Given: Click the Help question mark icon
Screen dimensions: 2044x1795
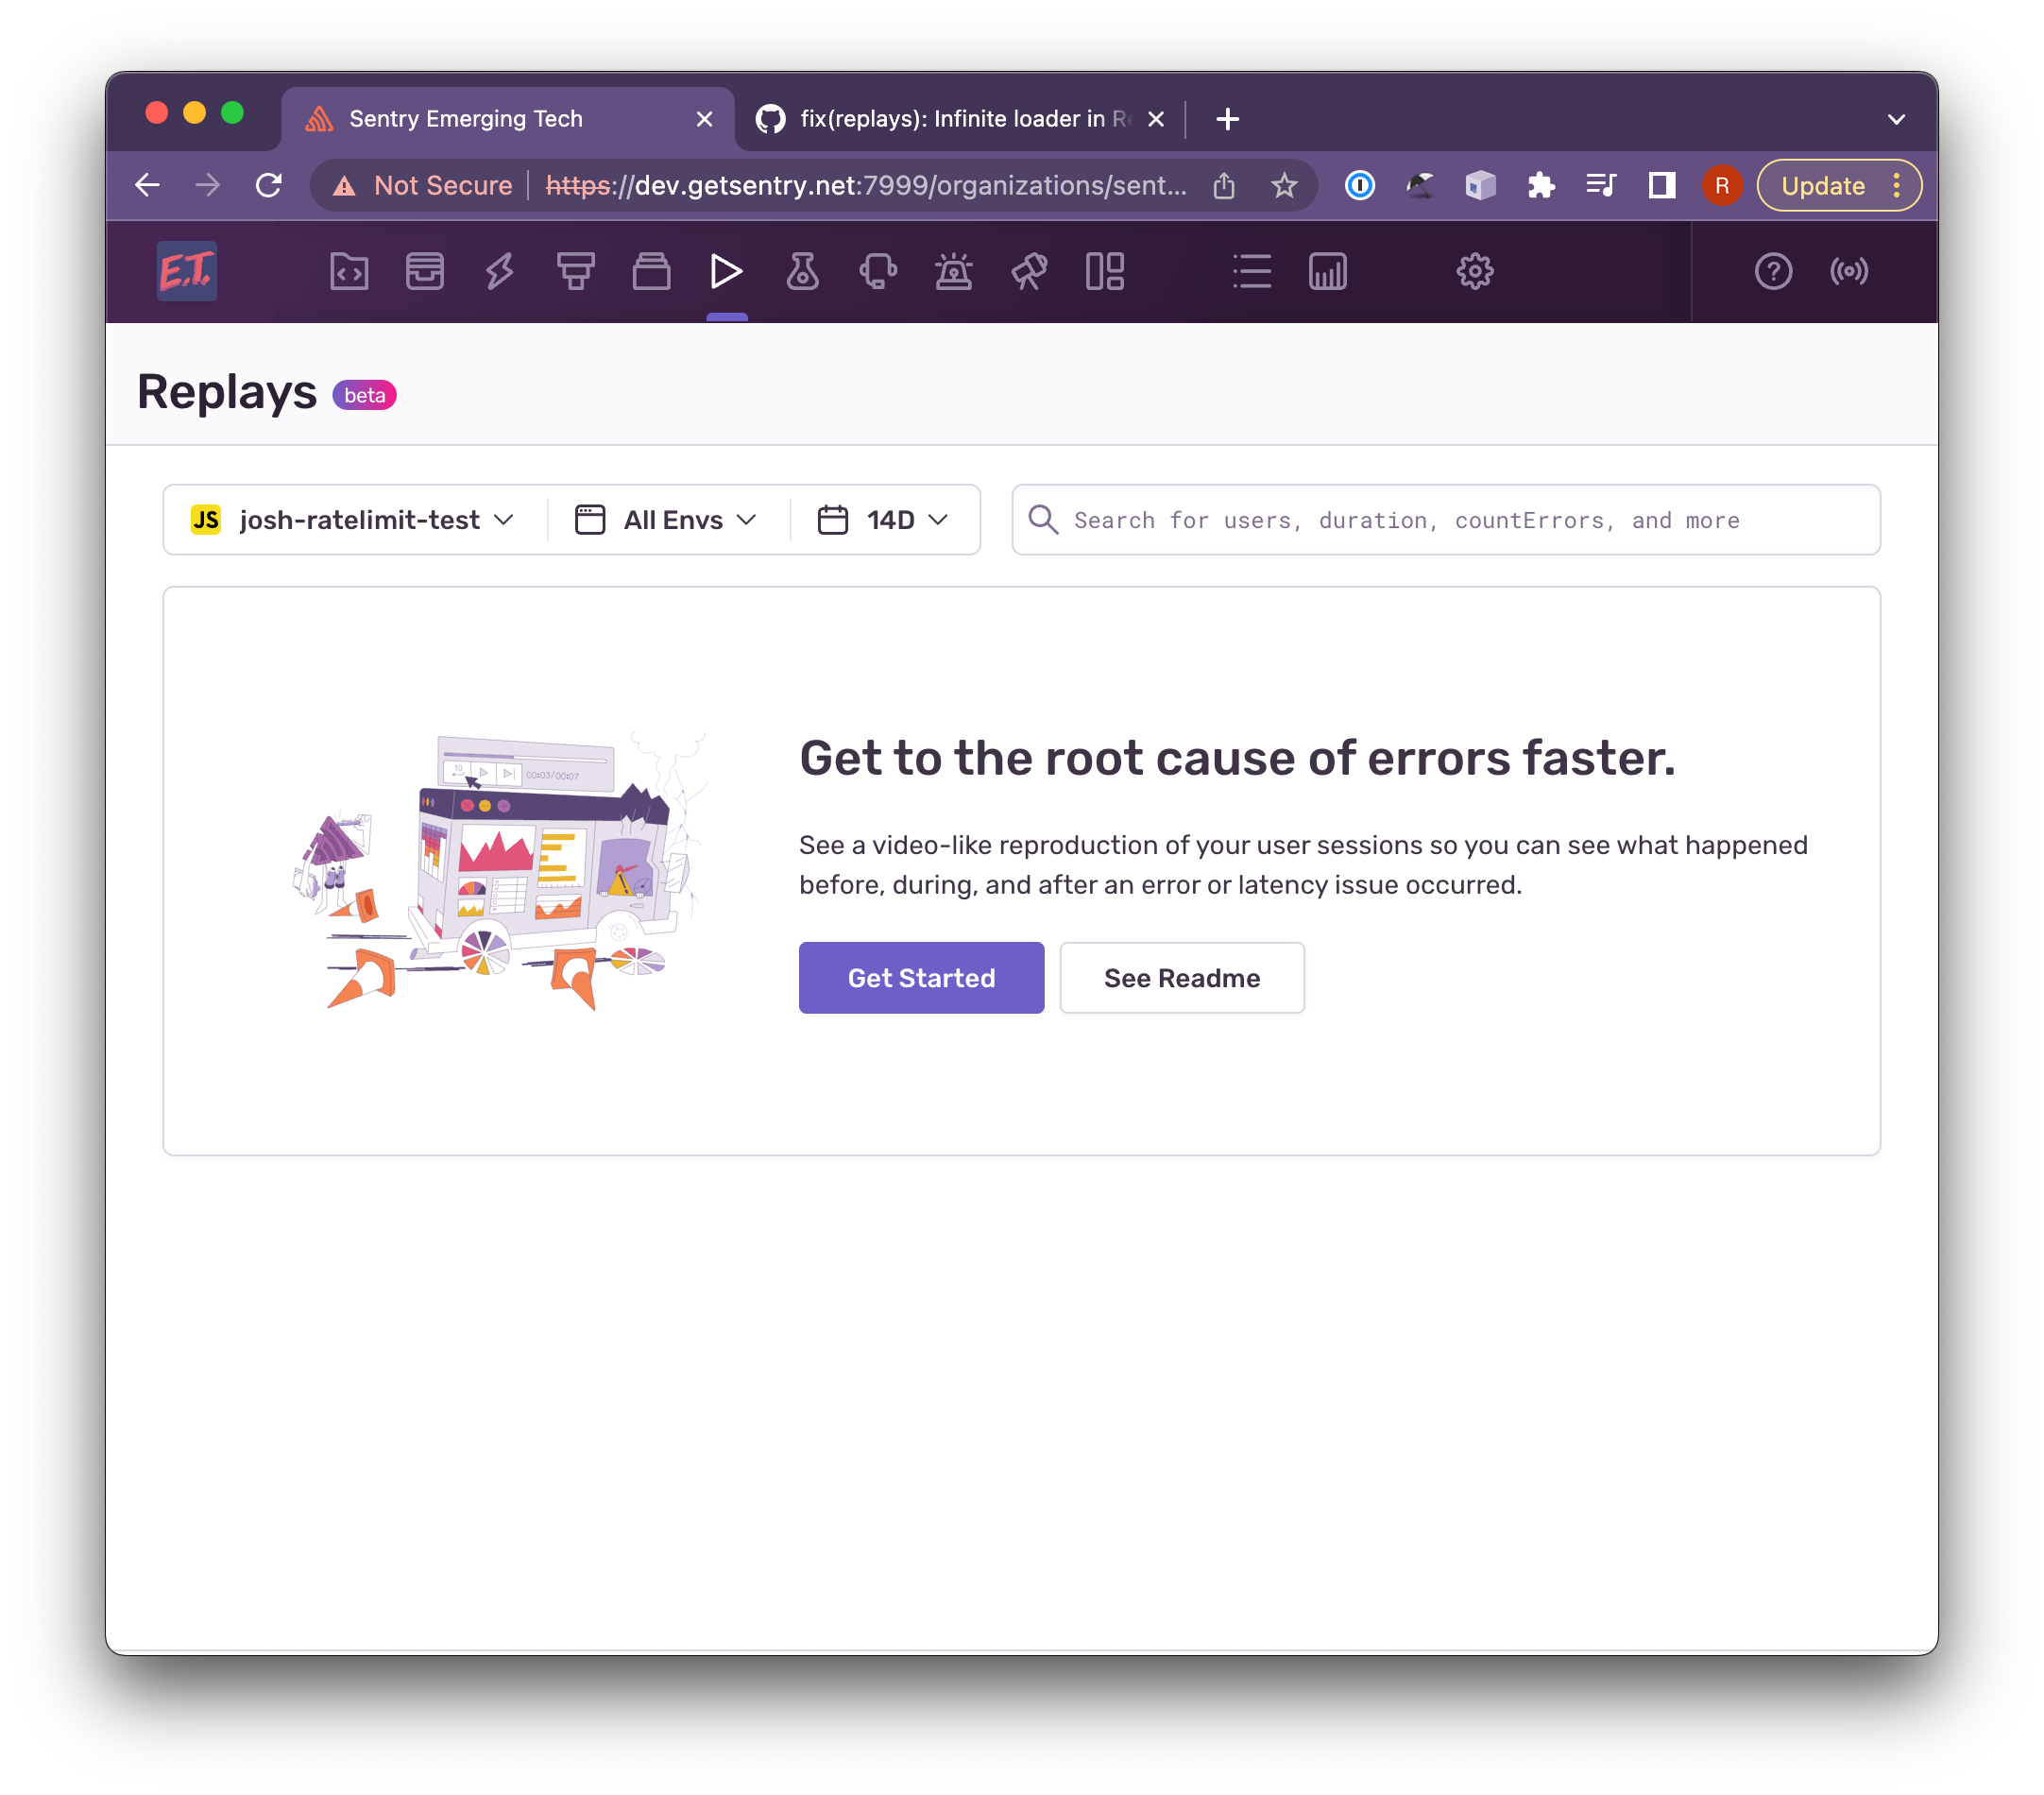Looking at the screenshot, I should coord(1773,271).
